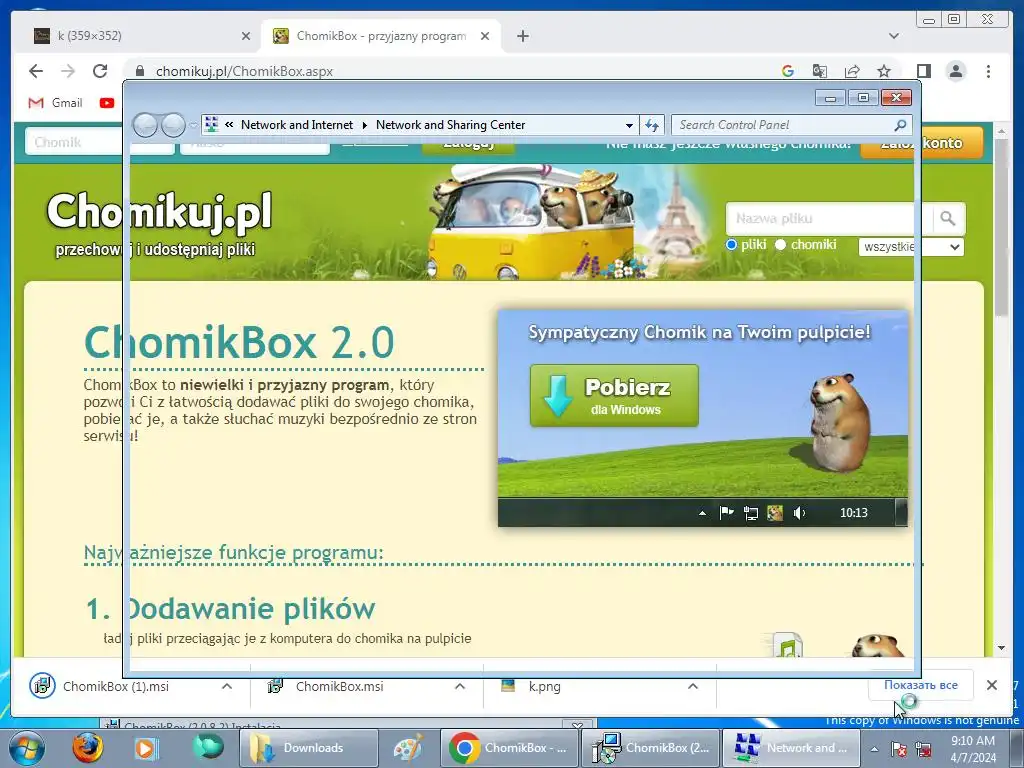Click page scrollbar down arrow
Screen dimensions: 1024x768
pos(1002,648)
